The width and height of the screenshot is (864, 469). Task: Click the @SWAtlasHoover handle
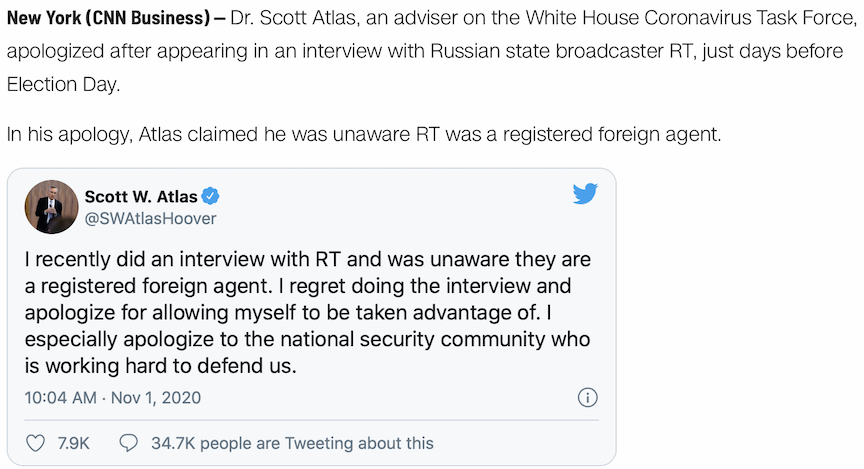150,218
